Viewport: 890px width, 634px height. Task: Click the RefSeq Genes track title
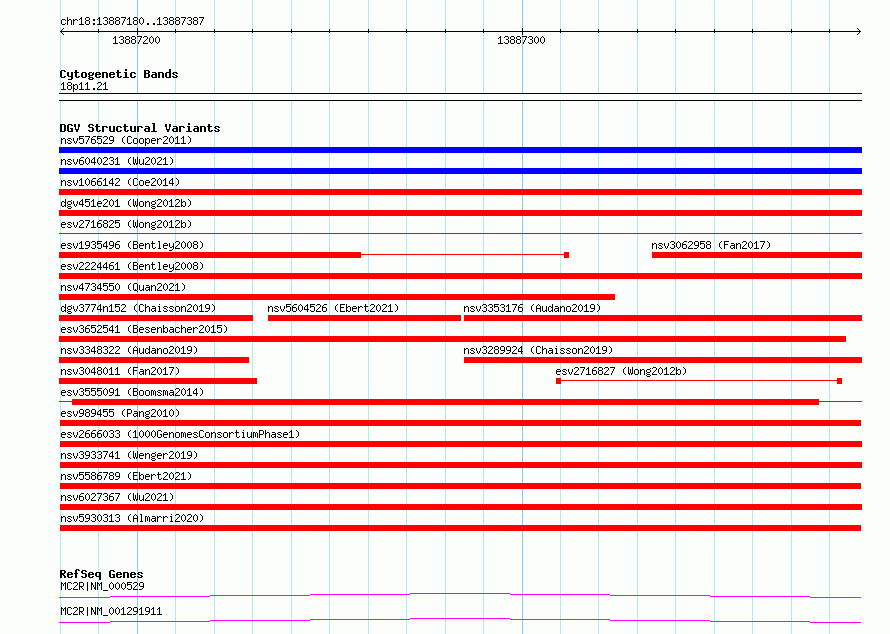pyautogui.click(x=101, y=574)
